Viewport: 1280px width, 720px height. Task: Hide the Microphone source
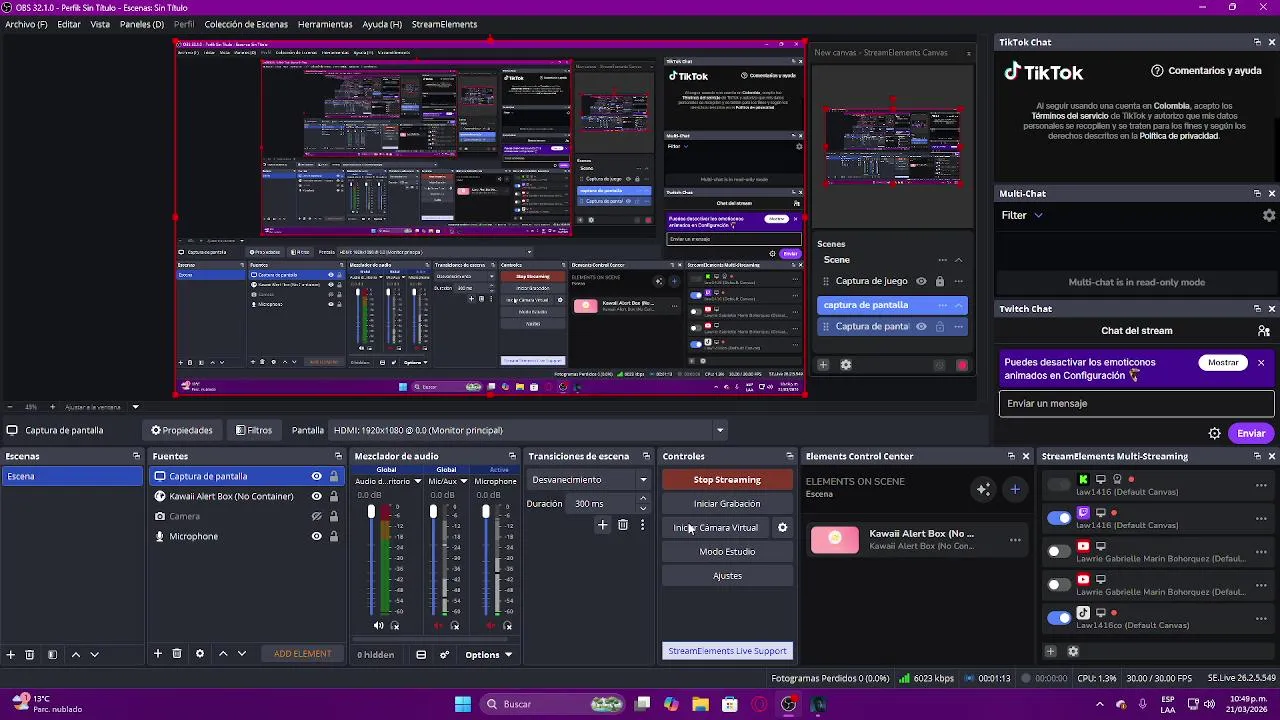[316, 536]
